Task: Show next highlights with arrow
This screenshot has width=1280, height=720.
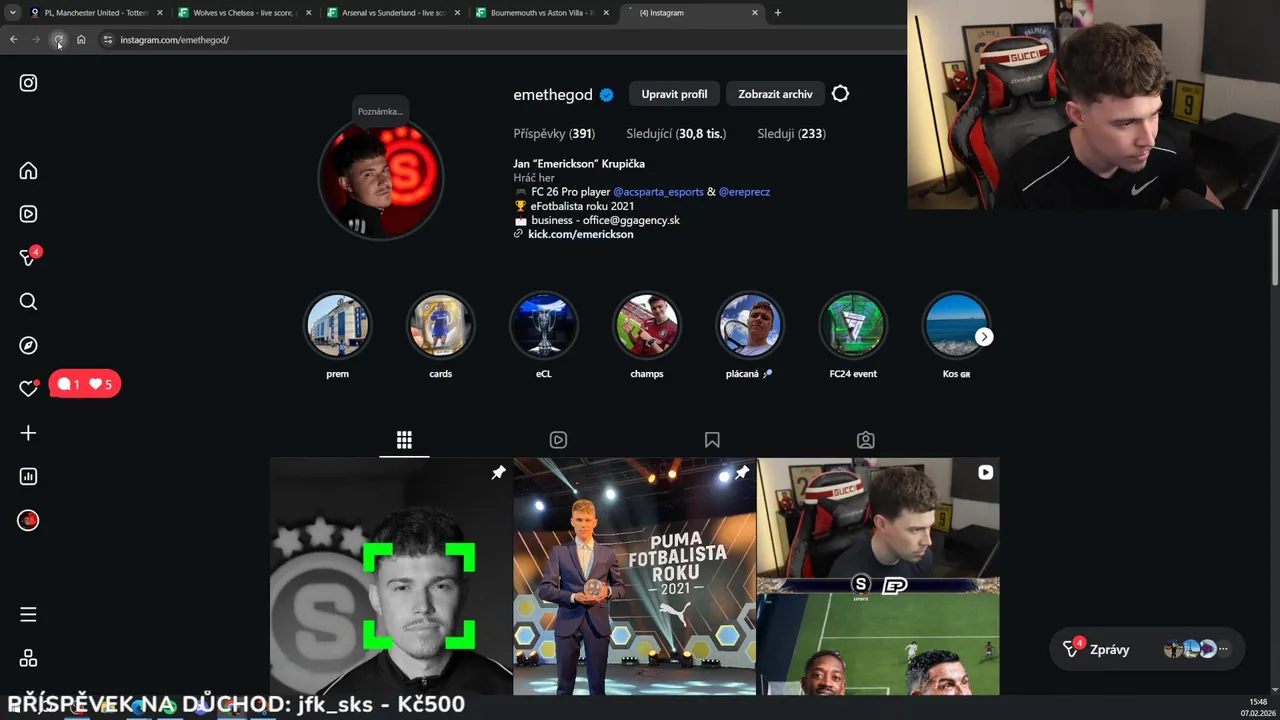Action: (984, 337)
